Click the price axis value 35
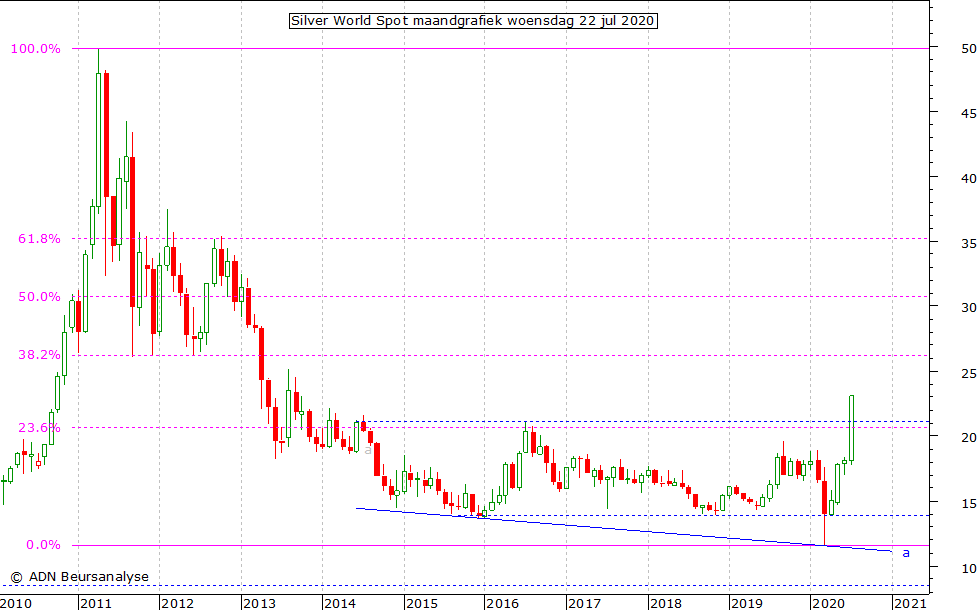Screen dimensions: 980x610 point(969,243)
